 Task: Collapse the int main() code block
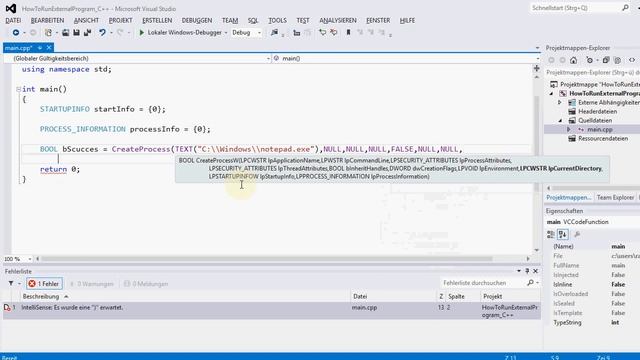click(18, 89)
